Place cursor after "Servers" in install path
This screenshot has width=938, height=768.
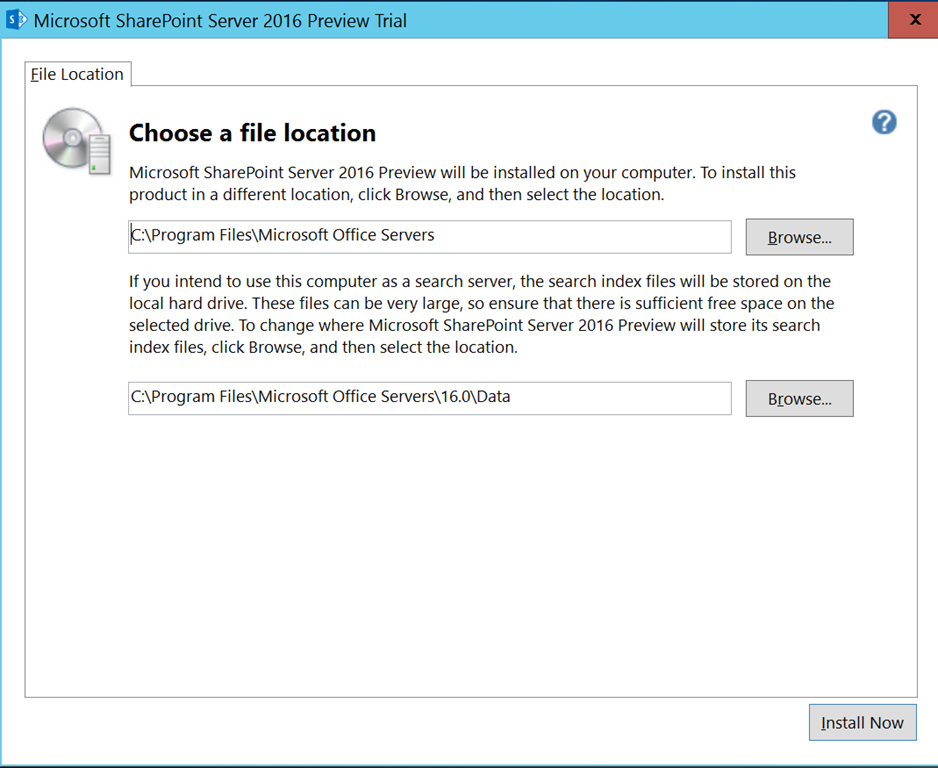436,235
